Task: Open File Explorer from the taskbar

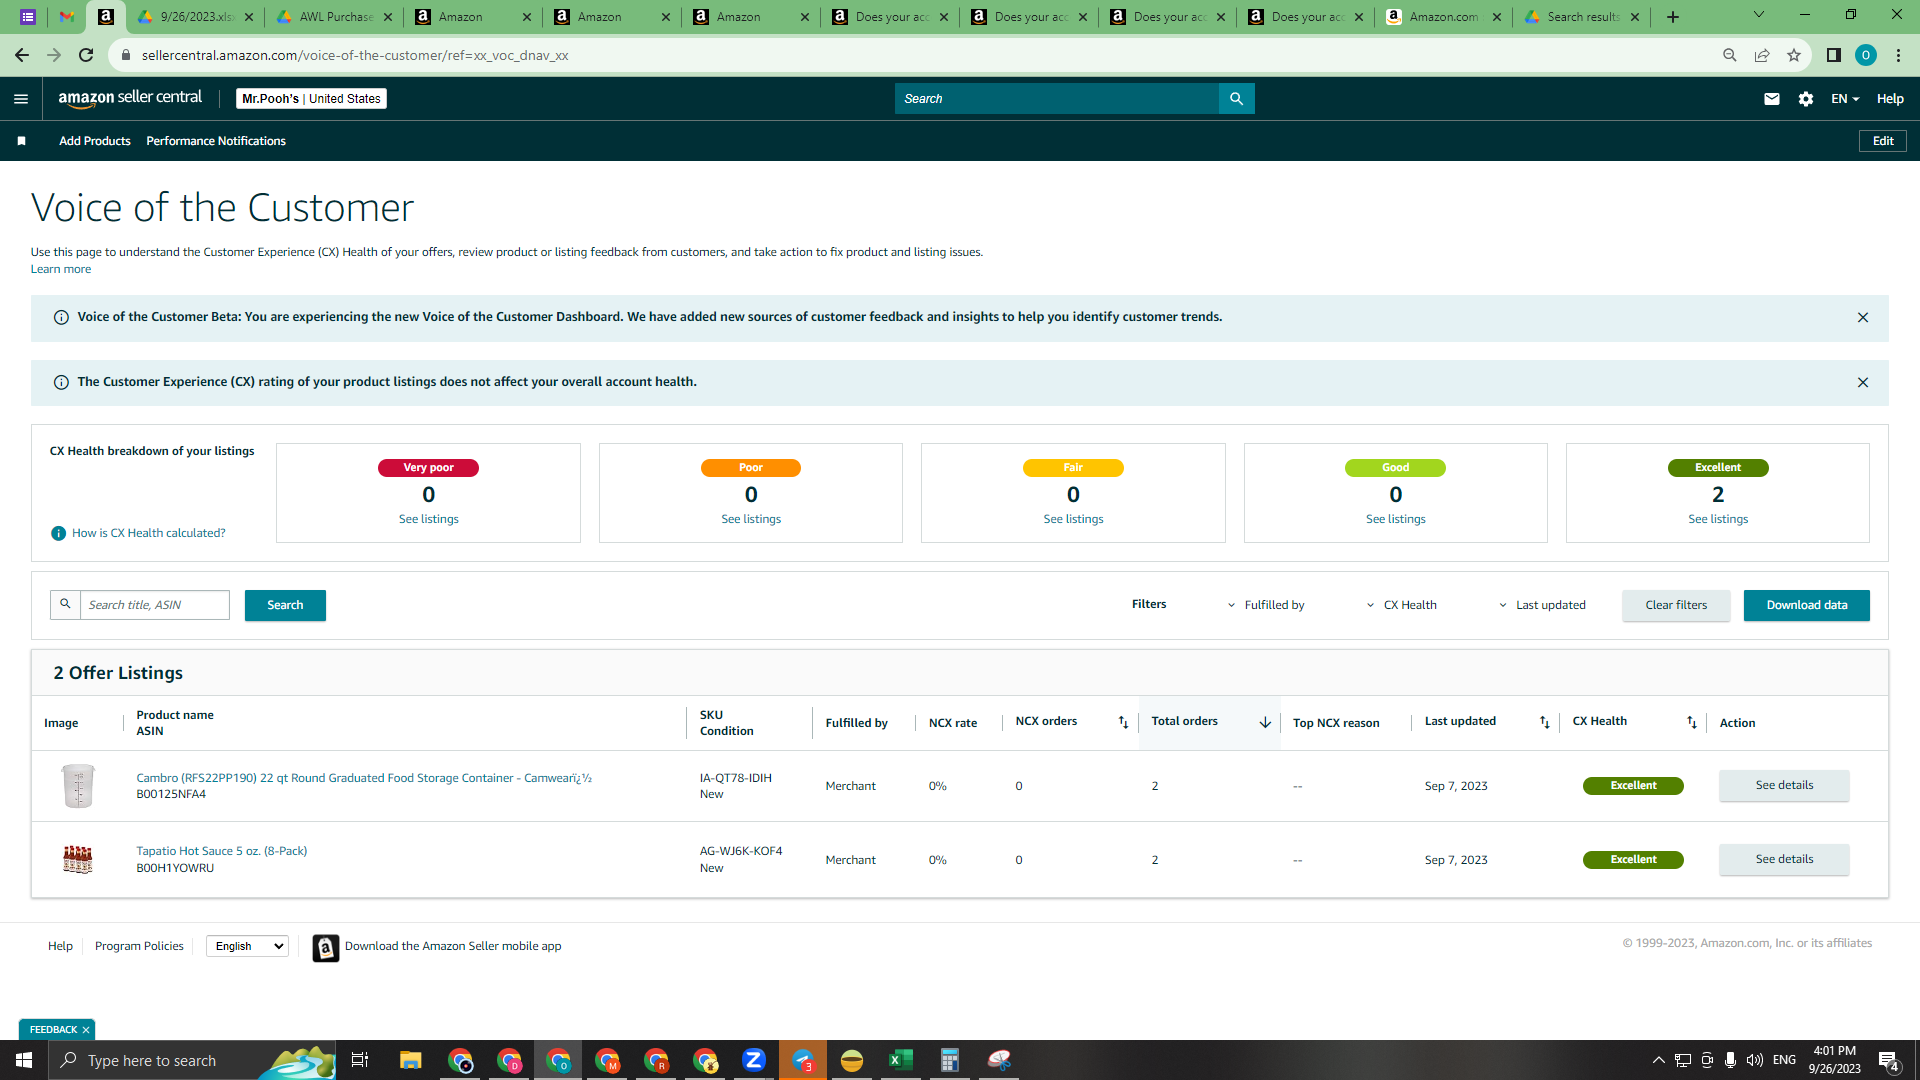Action: coord(411,1060)
